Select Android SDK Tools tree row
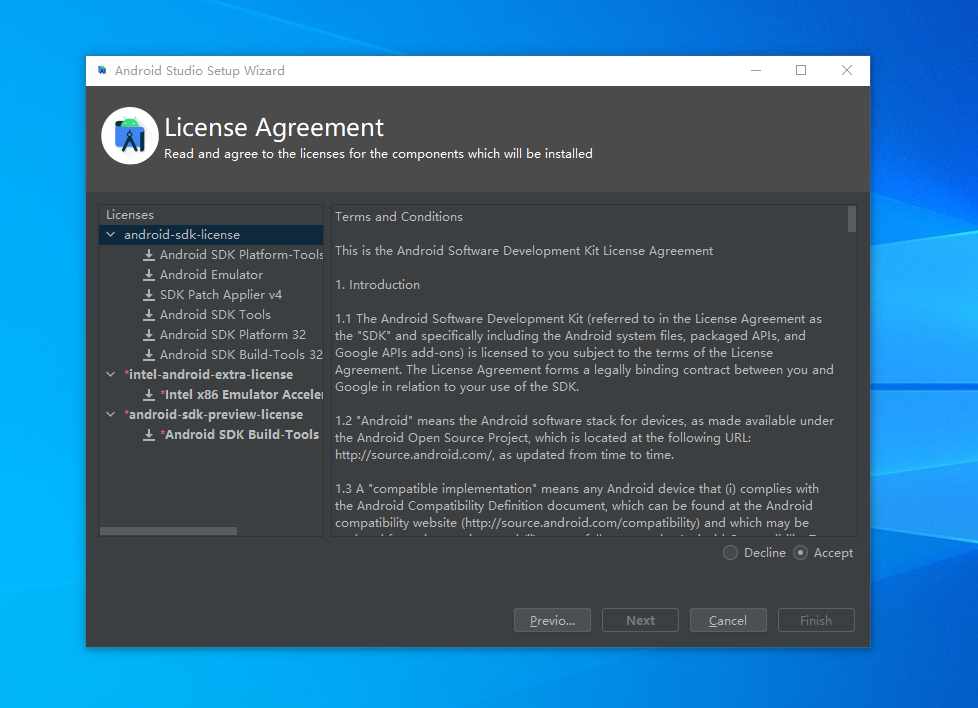Screen dimensions: 978x708 [211, 314]
